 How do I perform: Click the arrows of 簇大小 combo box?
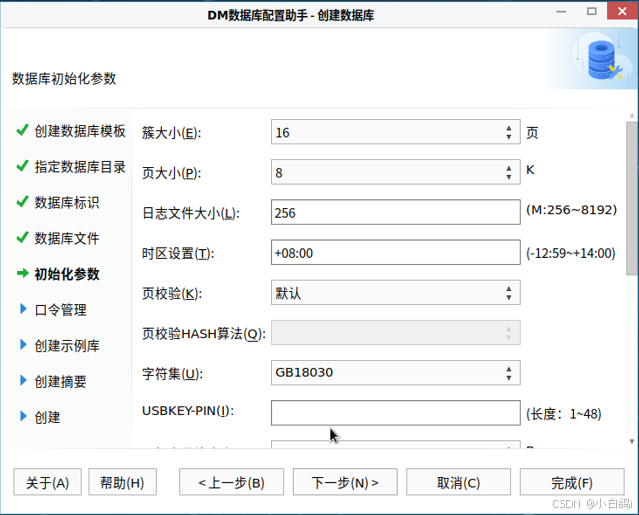coord(509,132)
